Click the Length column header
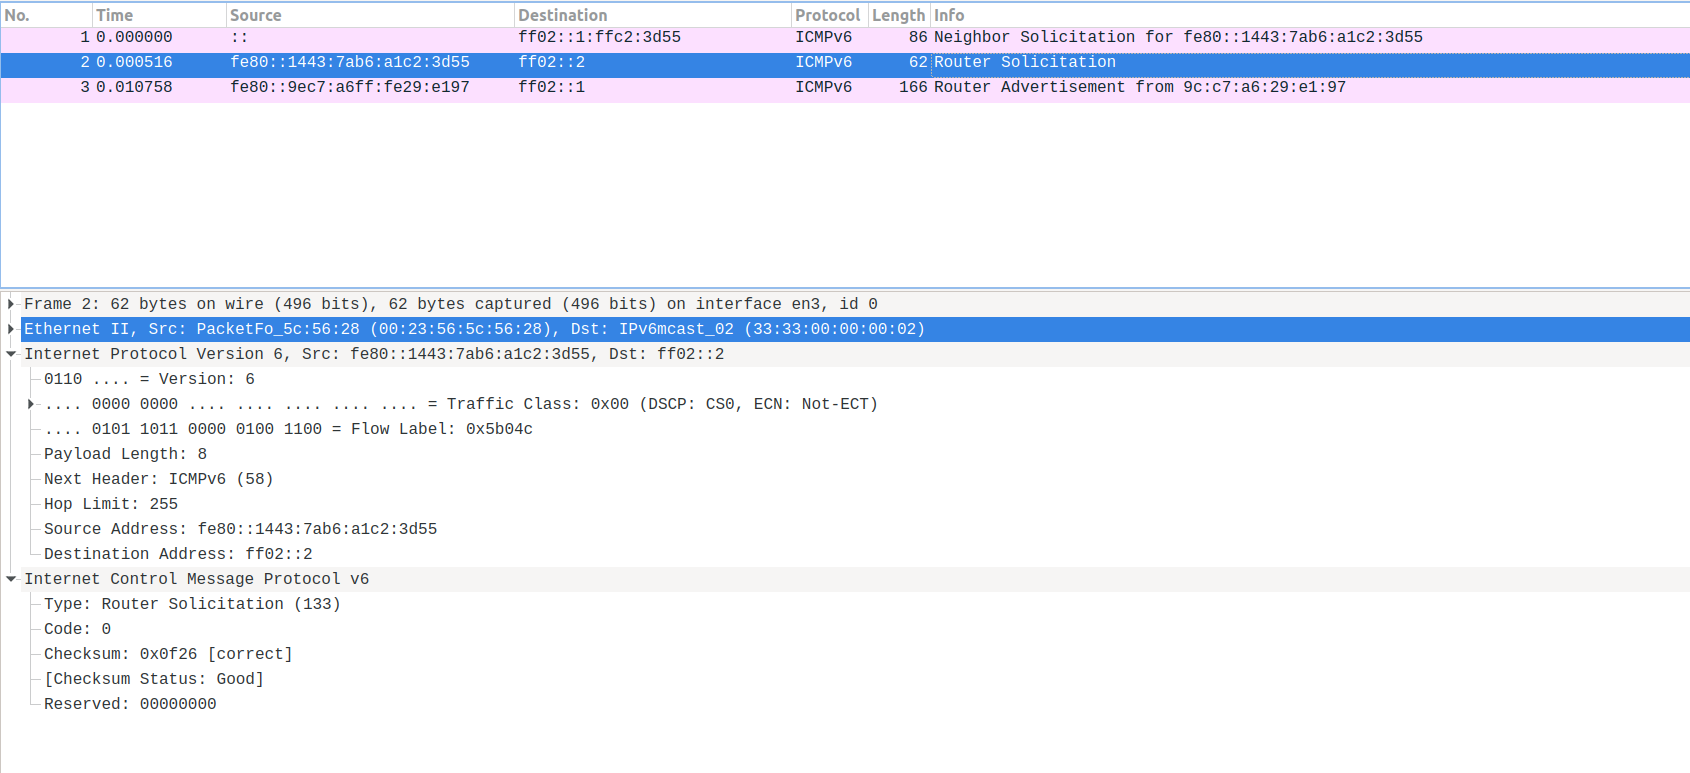Viewport: 1690px width, 773px height. [x=898, y=15]
